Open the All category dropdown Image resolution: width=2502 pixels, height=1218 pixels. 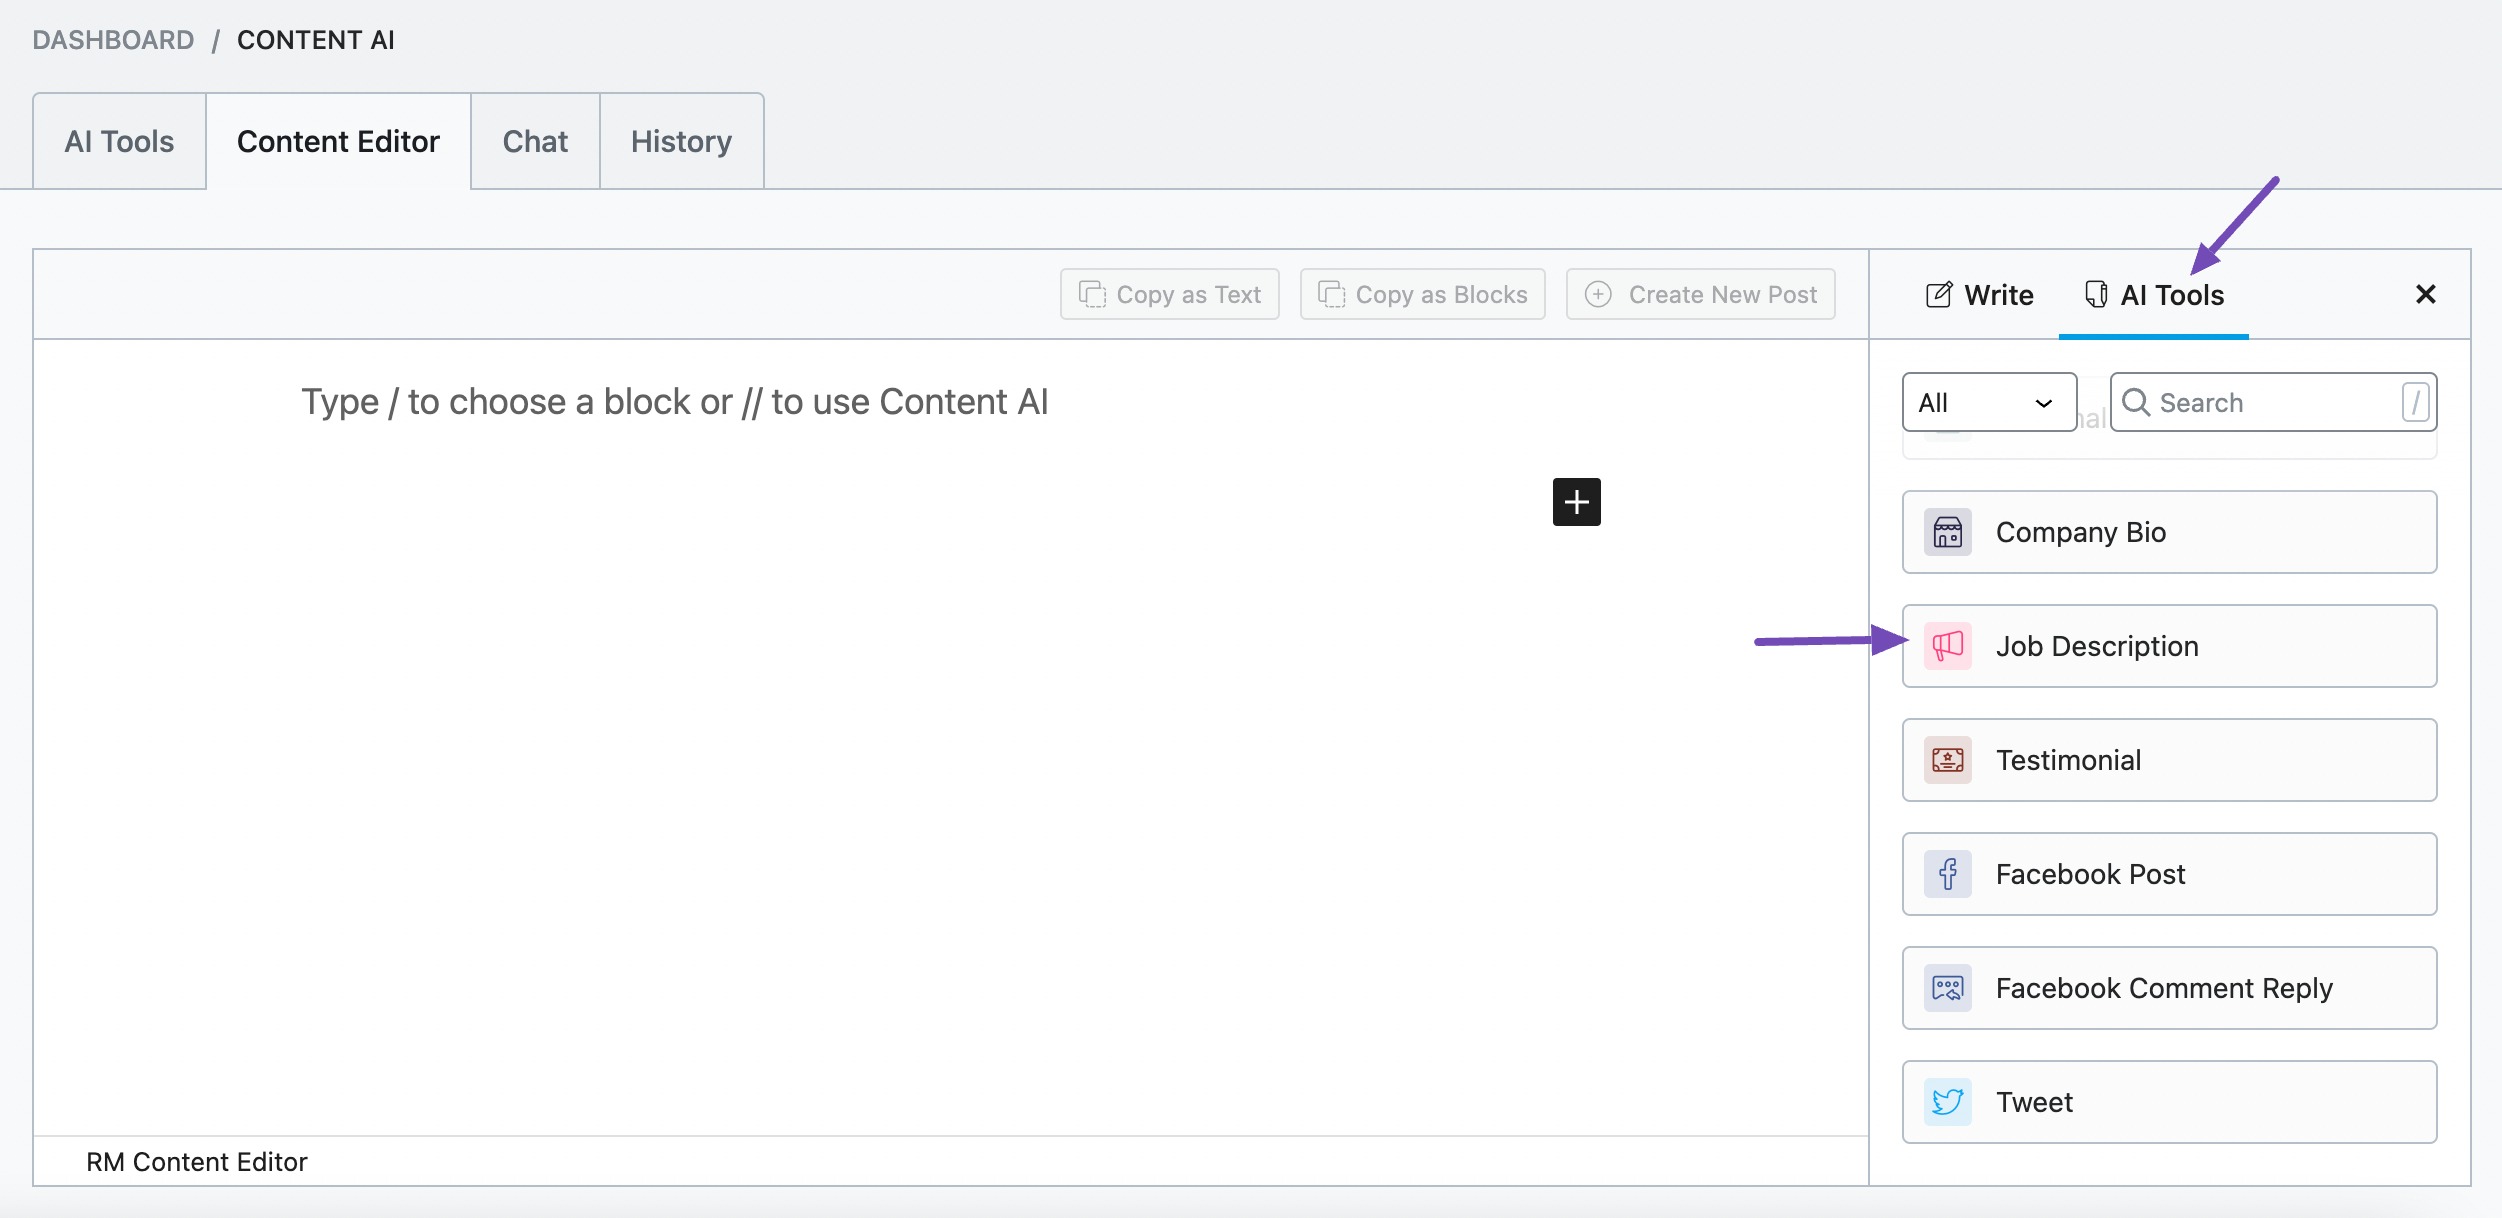(1989, 402)
